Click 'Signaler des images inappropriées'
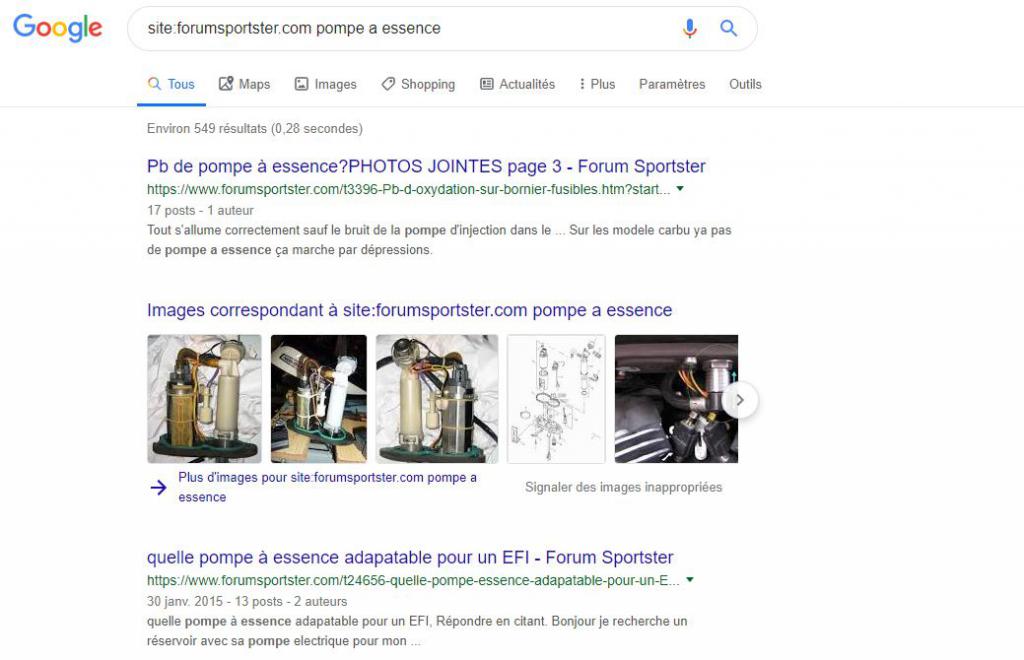 [624, 487]
